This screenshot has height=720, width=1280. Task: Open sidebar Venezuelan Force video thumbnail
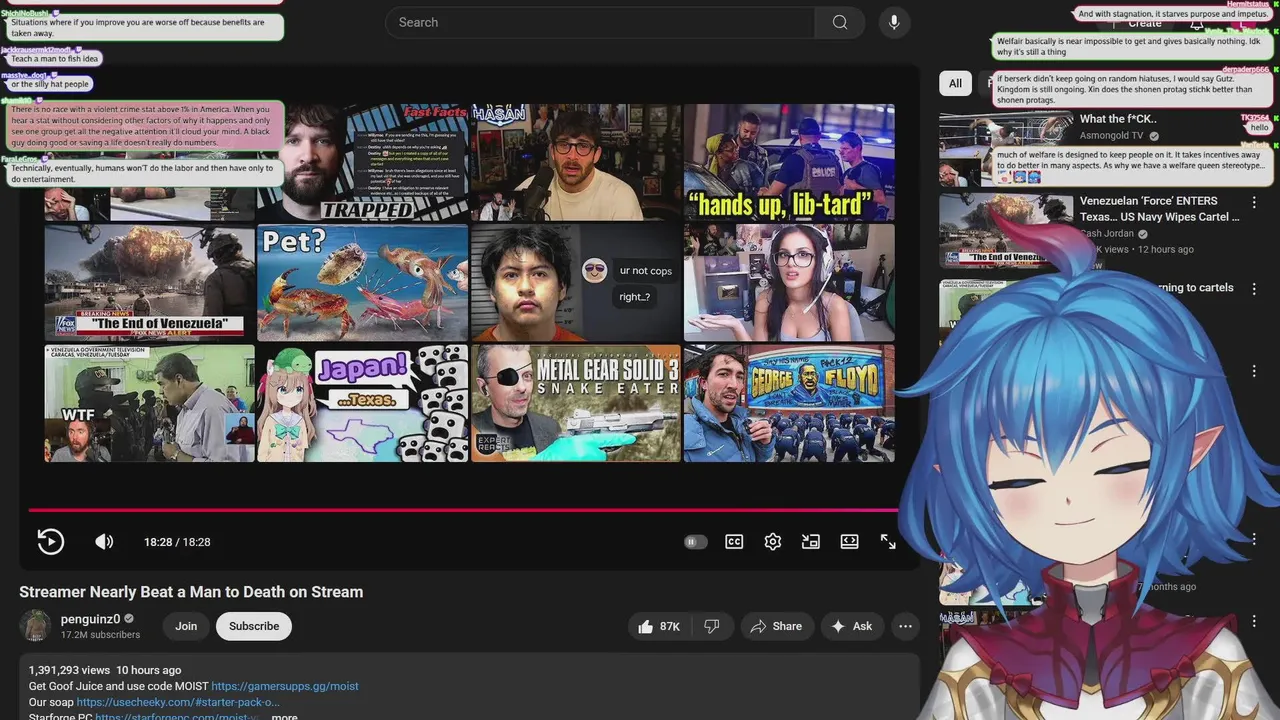(x=1006, y=229)
